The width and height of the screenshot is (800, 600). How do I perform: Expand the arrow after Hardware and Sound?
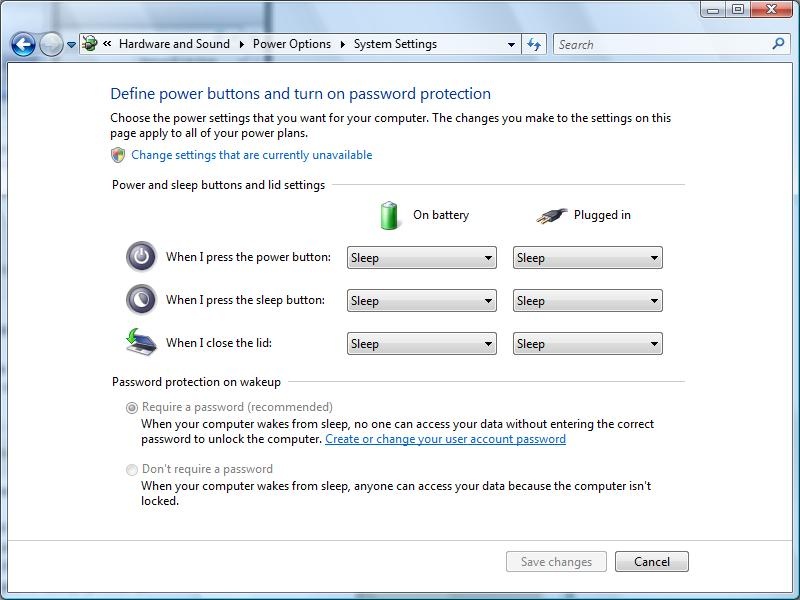tap(241, 44)
